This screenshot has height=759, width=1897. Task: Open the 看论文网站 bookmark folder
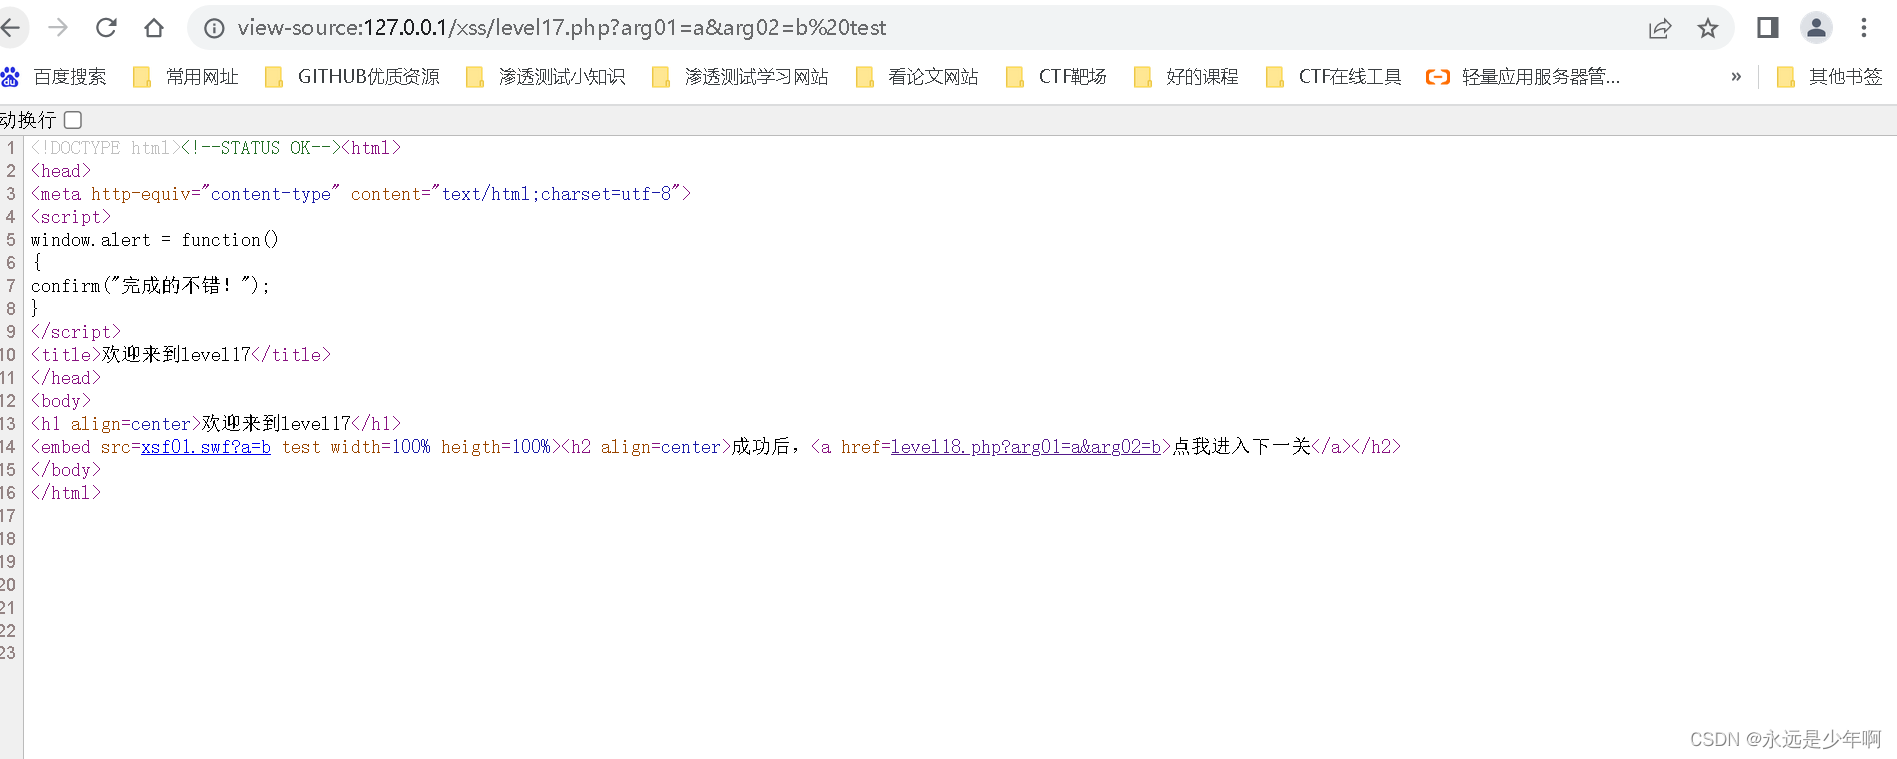917,77
